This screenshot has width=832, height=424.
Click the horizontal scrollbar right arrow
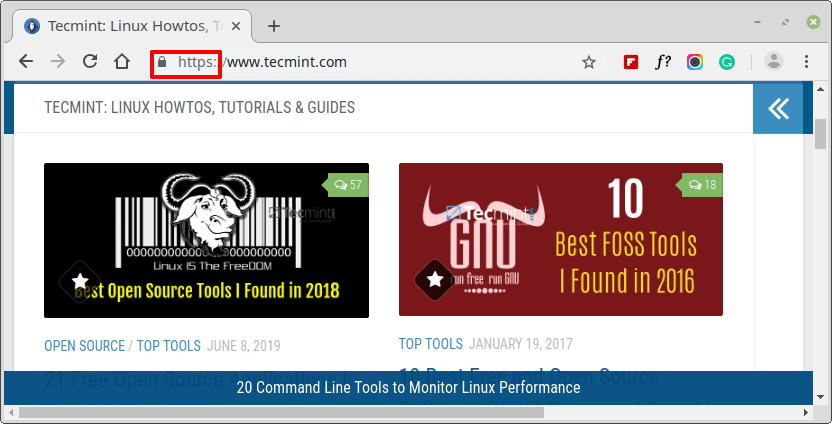805,412
